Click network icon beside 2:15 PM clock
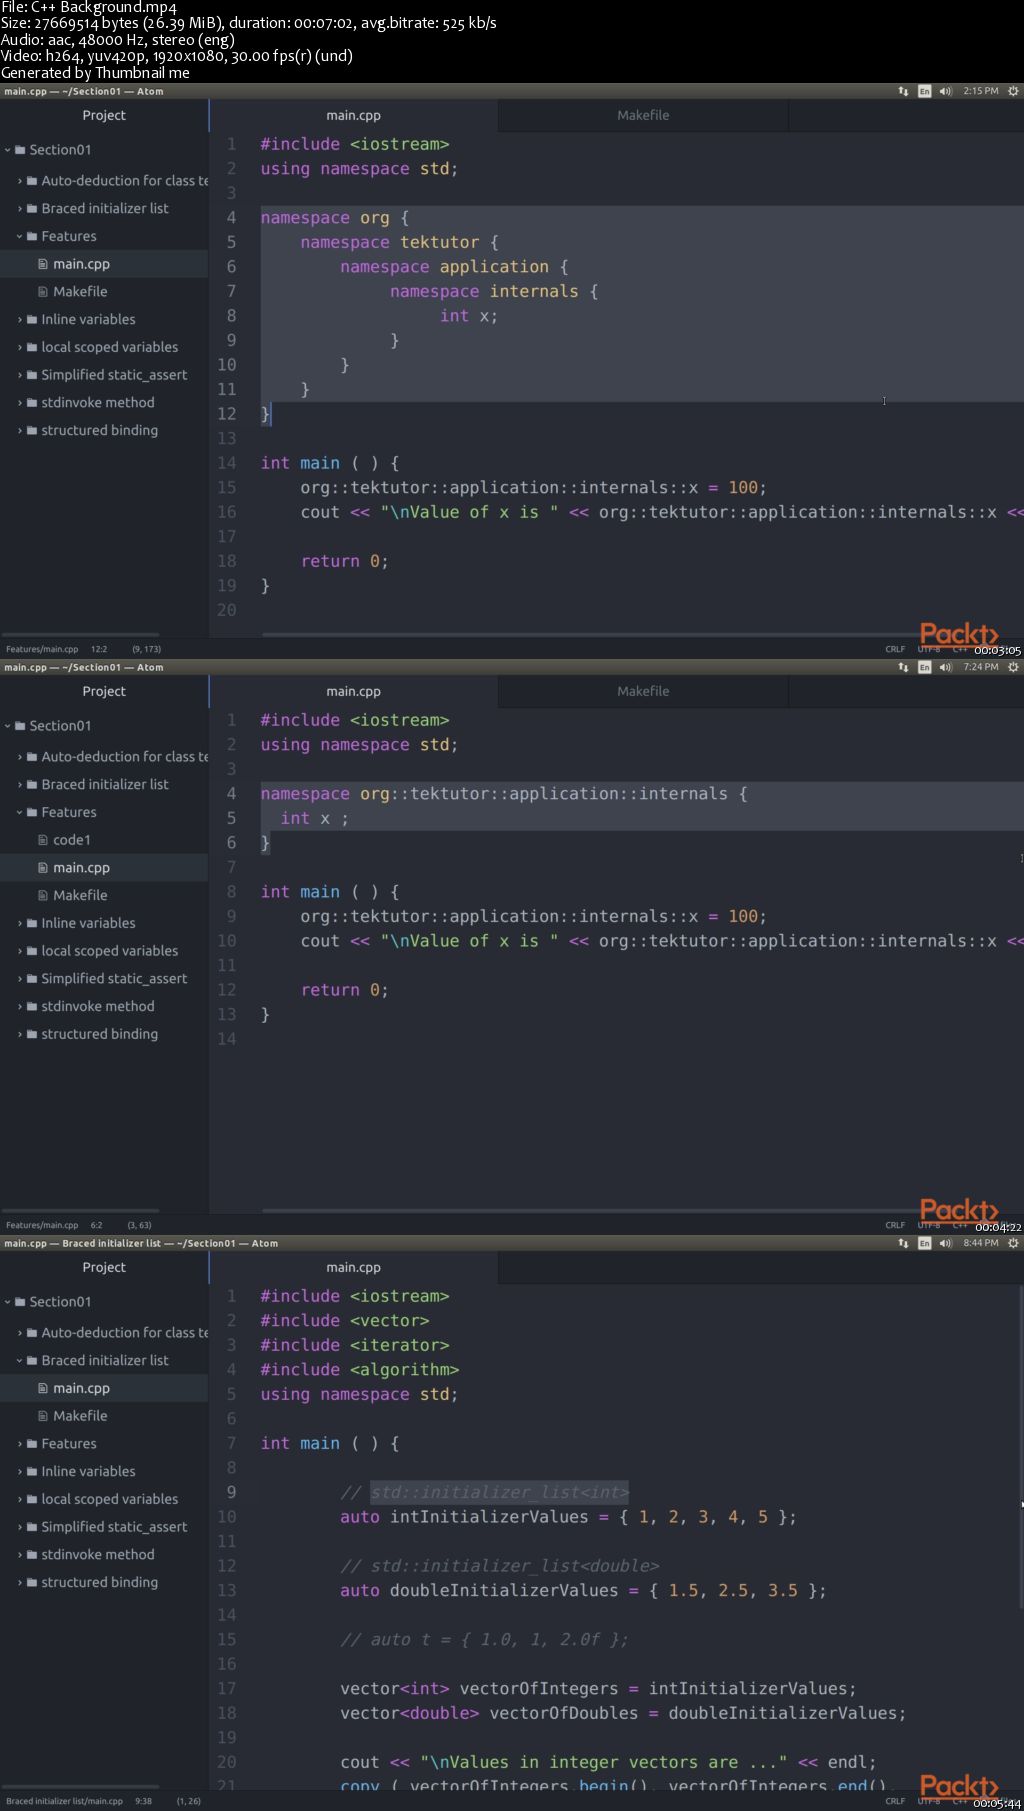 click(903, 91)
